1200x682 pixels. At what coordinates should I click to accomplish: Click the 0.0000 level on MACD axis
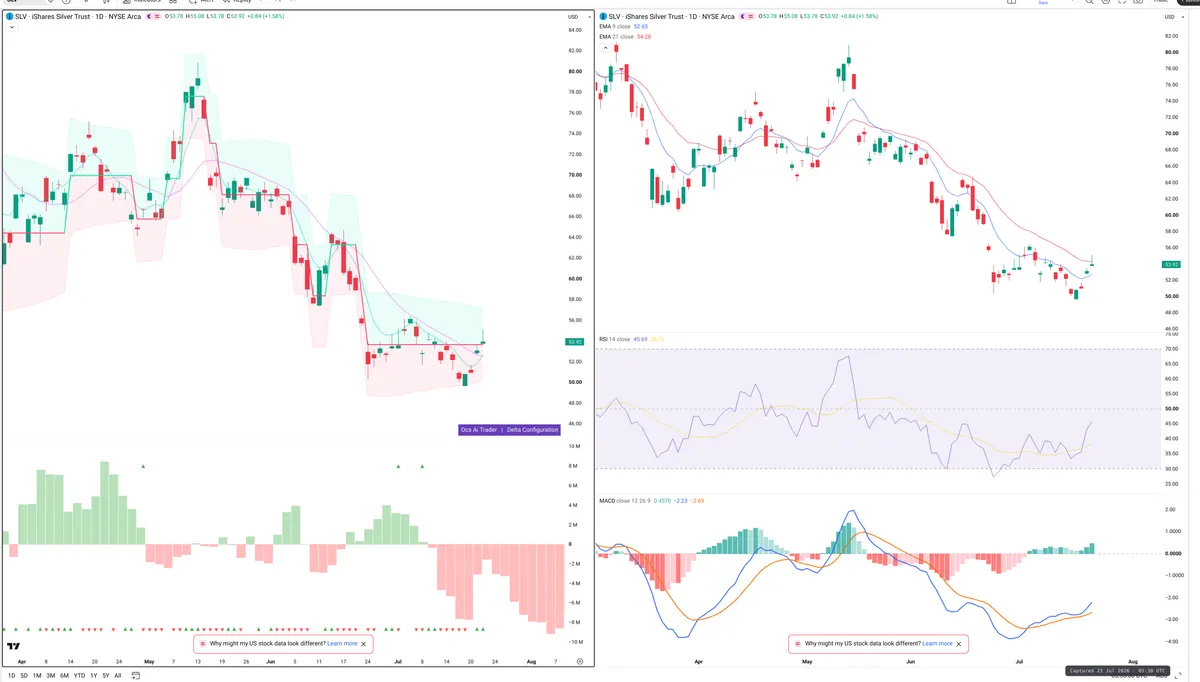(1173, 553)
